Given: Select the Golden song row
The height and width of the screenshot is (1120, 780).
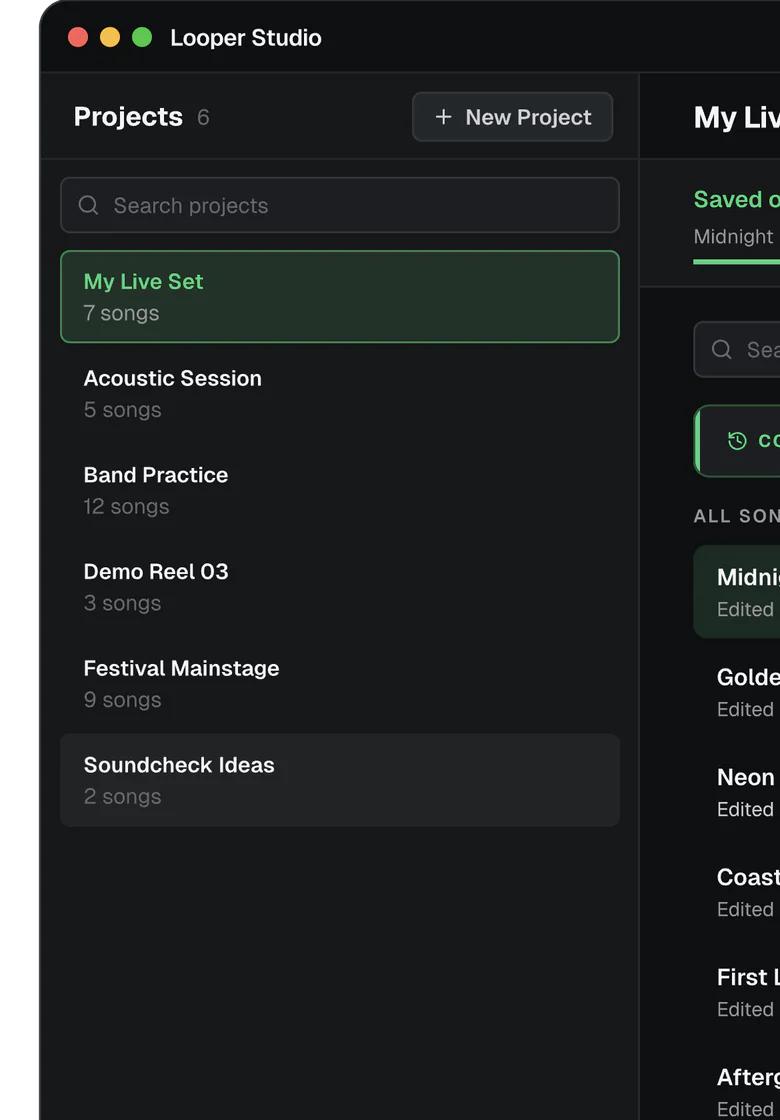Looking at the screenshot, I should (736, 691).
